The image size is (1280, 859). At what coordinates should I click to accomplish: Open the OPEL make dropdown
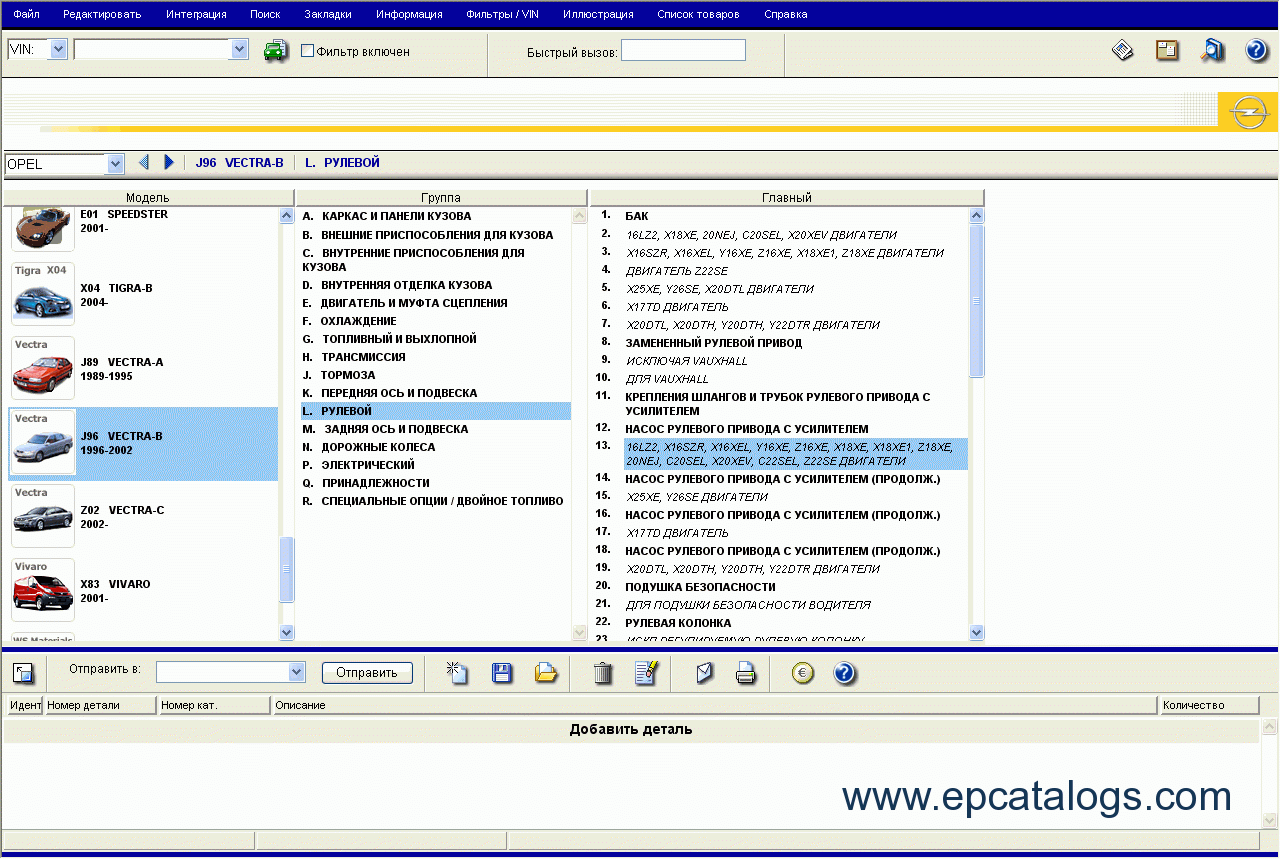pyautogui.click(x=115, y=164)
